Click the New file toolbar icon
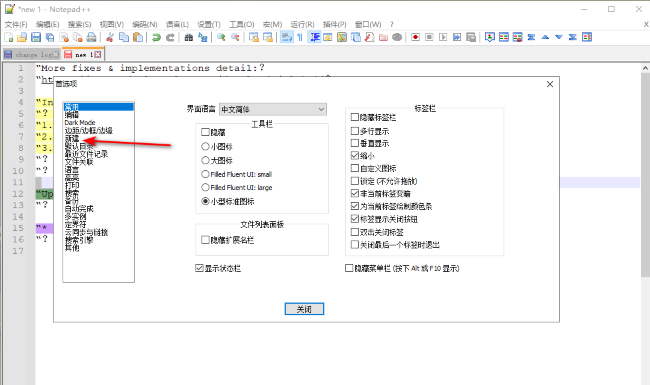The width and height of the screenshot is (650, 385). point(9,37)
